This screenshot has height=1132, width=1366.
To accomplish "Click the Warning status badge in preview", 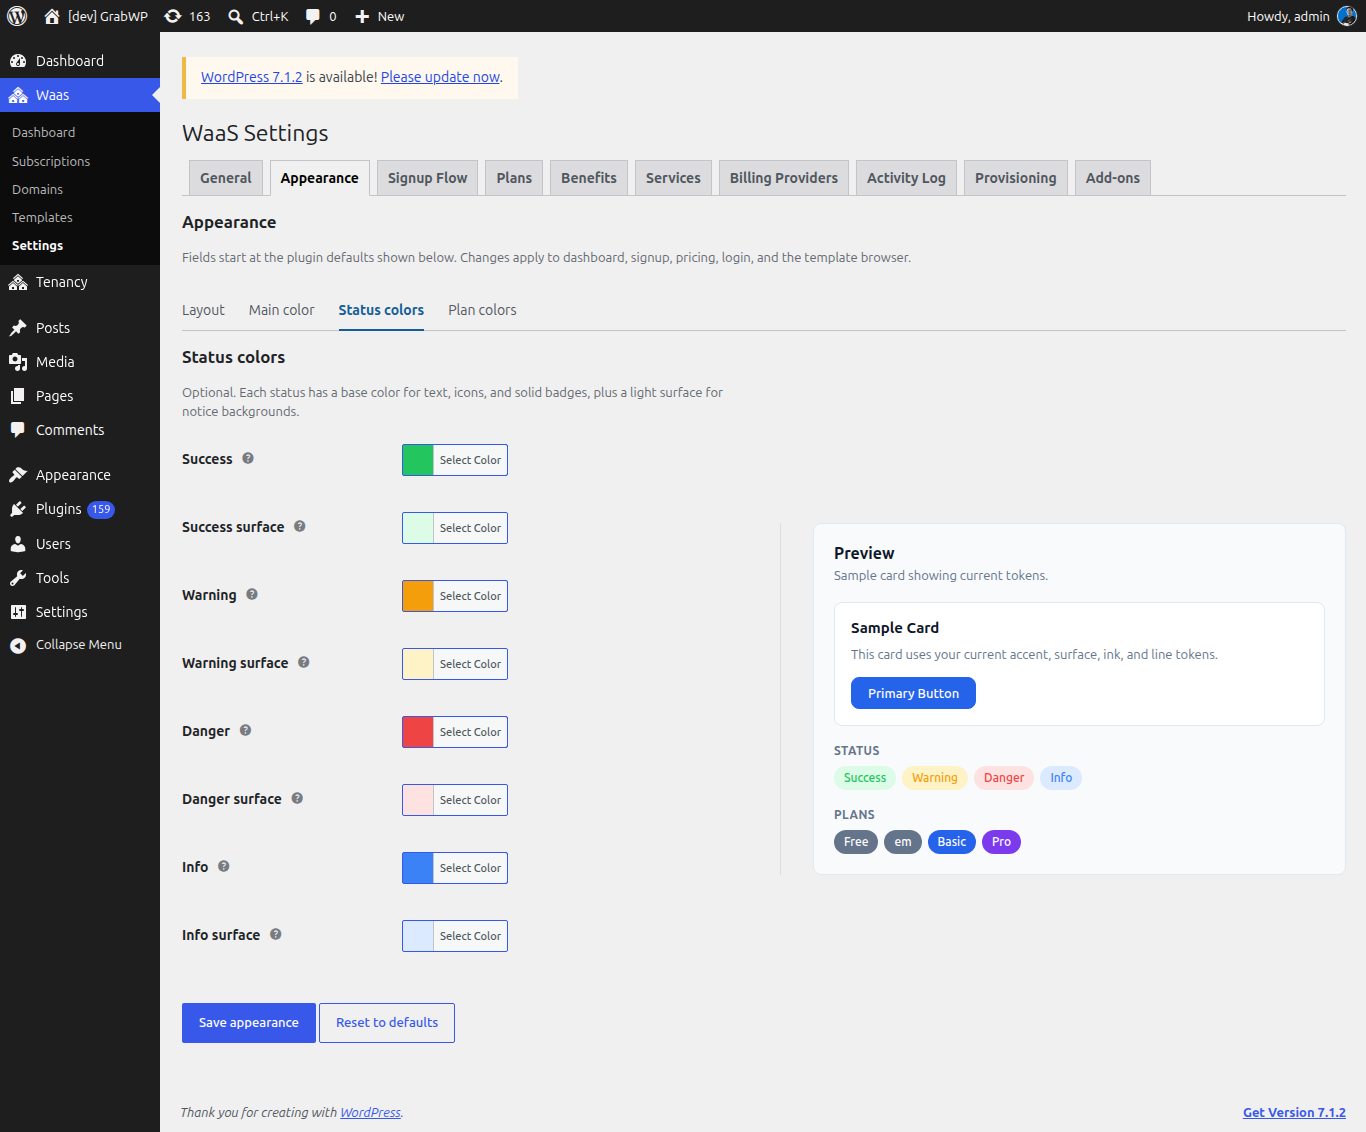I will pos(935,778).
